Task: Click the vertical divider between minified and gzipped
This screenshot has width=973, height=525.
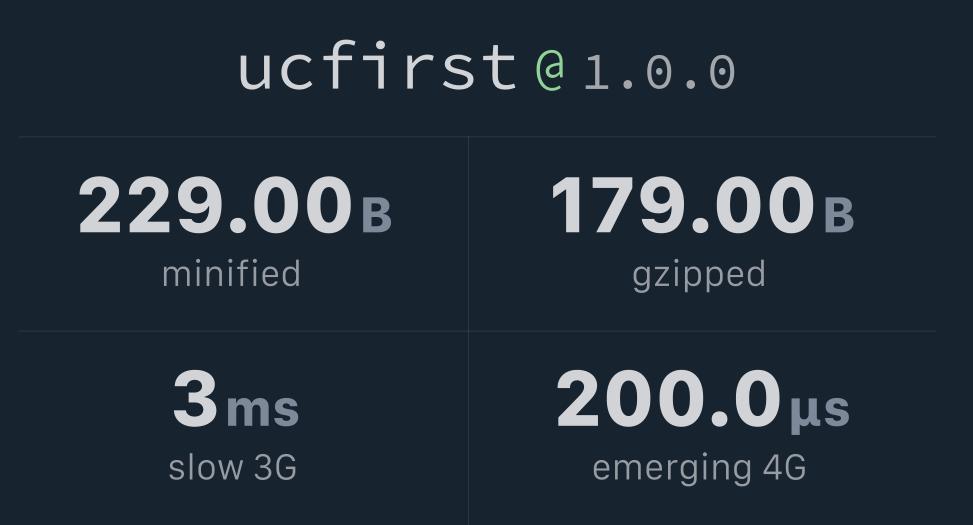Action: [468, 233]
